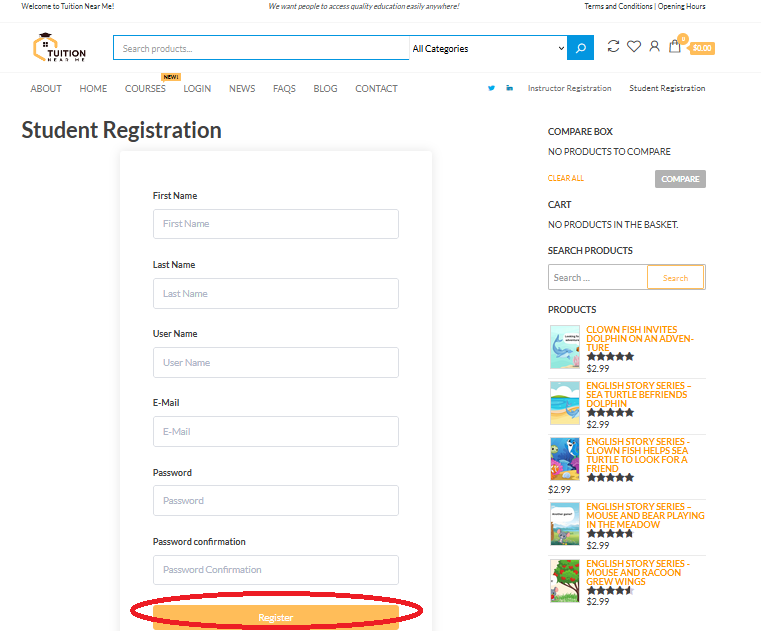This screenshot has height=631, width=761.
Task: Open the compare refresh arrows icon
Action: pyautogui.click(x=613, y=47)
